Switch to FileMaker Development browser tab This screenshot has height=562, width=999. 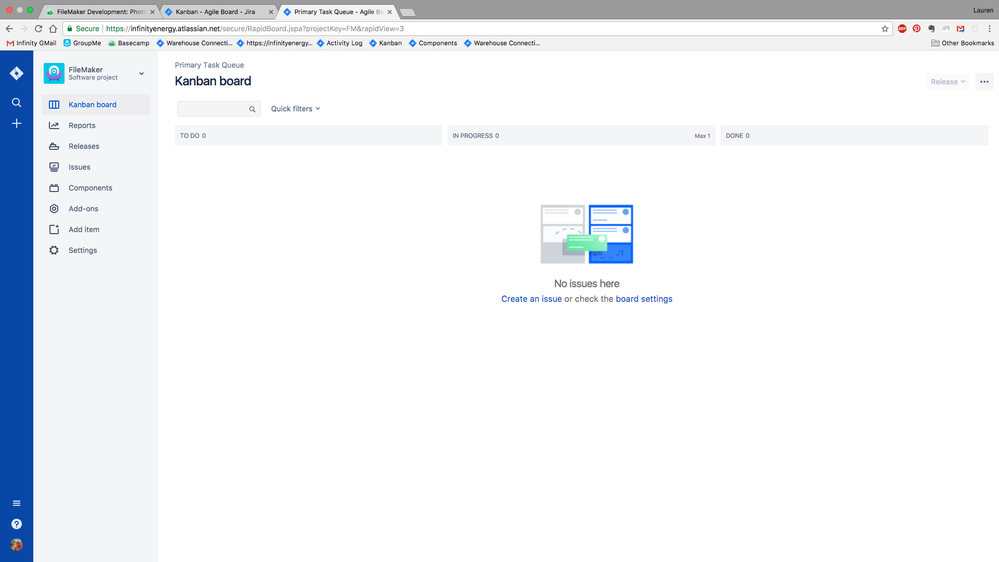click(x=99, y=11)
